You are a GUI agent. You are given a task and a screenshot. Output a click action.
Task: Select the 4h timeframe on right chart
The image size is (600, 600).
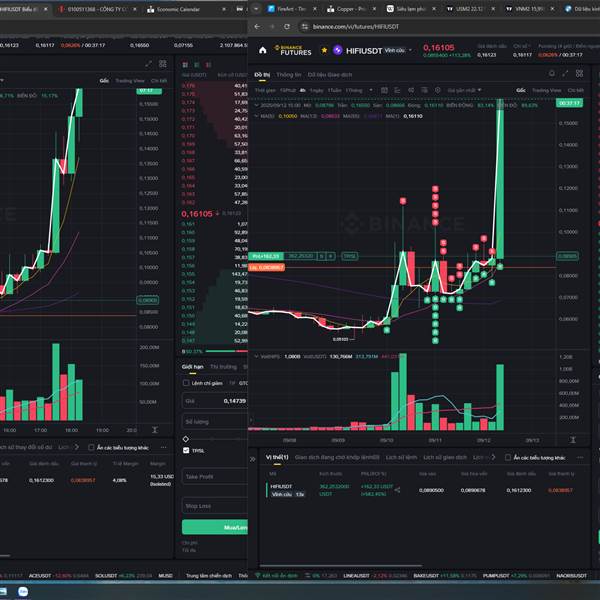click(302, 90)
